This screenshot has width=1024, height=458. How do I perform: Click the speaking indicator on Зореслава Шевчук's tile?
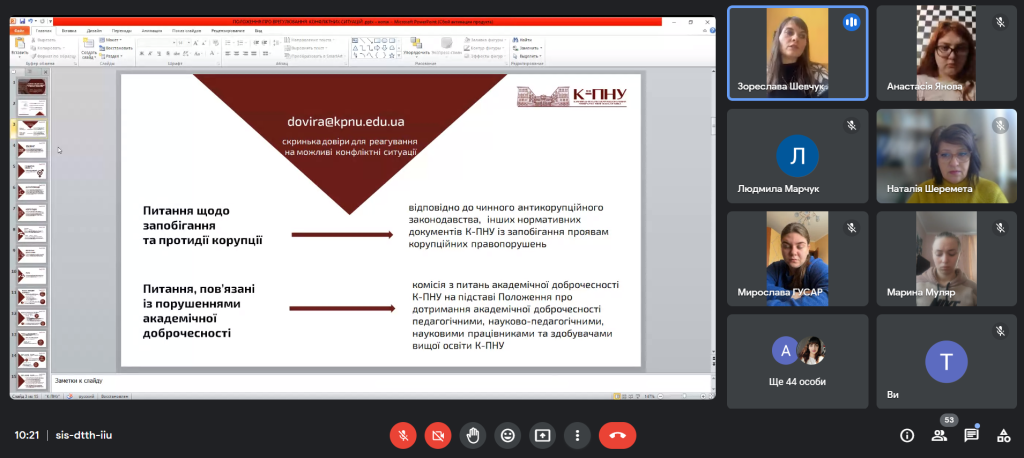(x=851, y=22)
